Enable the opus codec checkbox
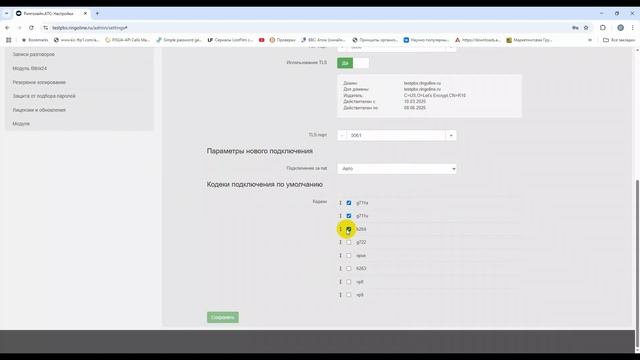This screenshot has width=640, height=360. 349,256
